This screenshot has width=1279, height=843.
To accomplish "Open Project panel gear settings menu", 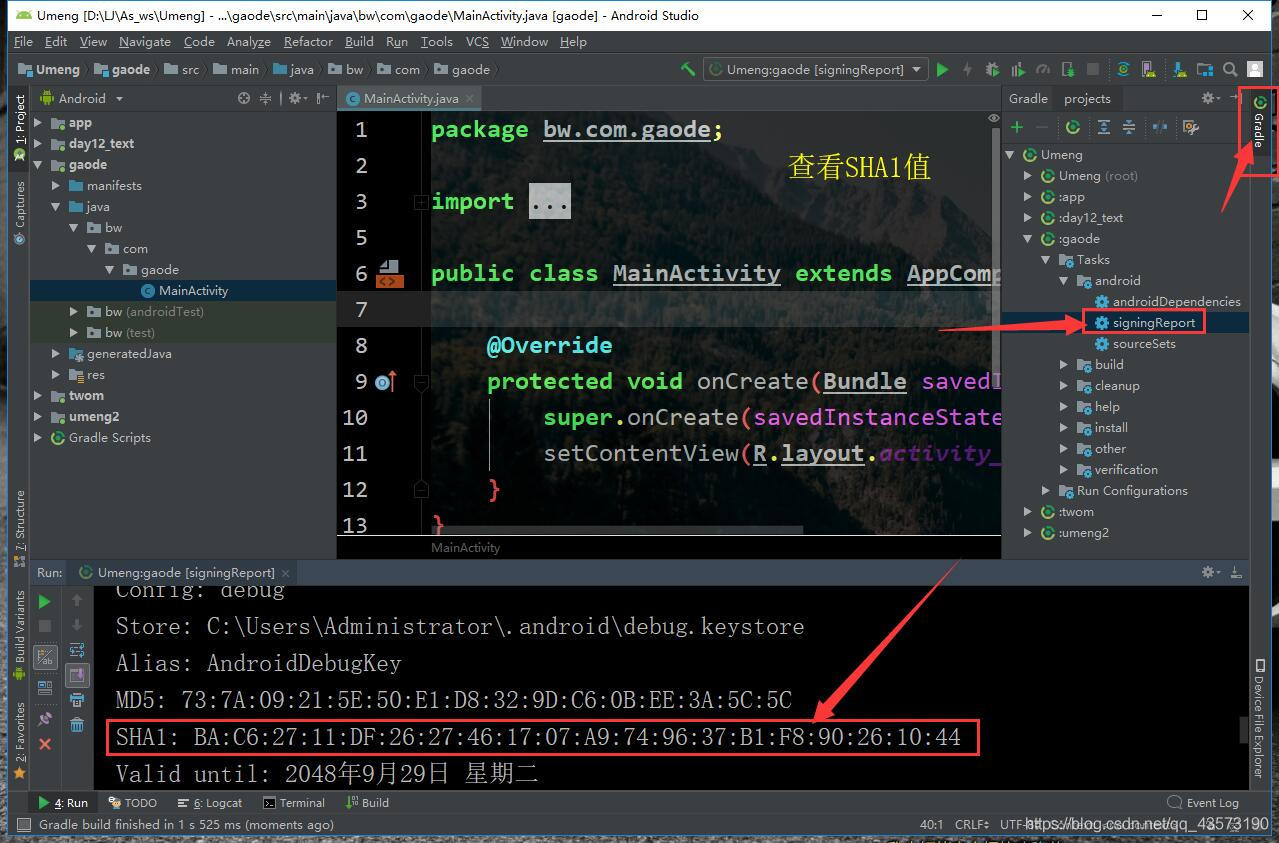I will 297,98.
